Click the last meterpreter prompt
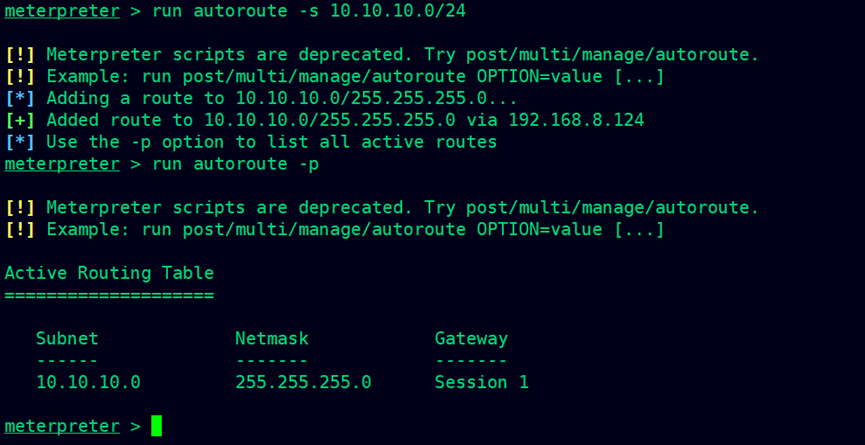865x445 pixels. click(62, 426)
